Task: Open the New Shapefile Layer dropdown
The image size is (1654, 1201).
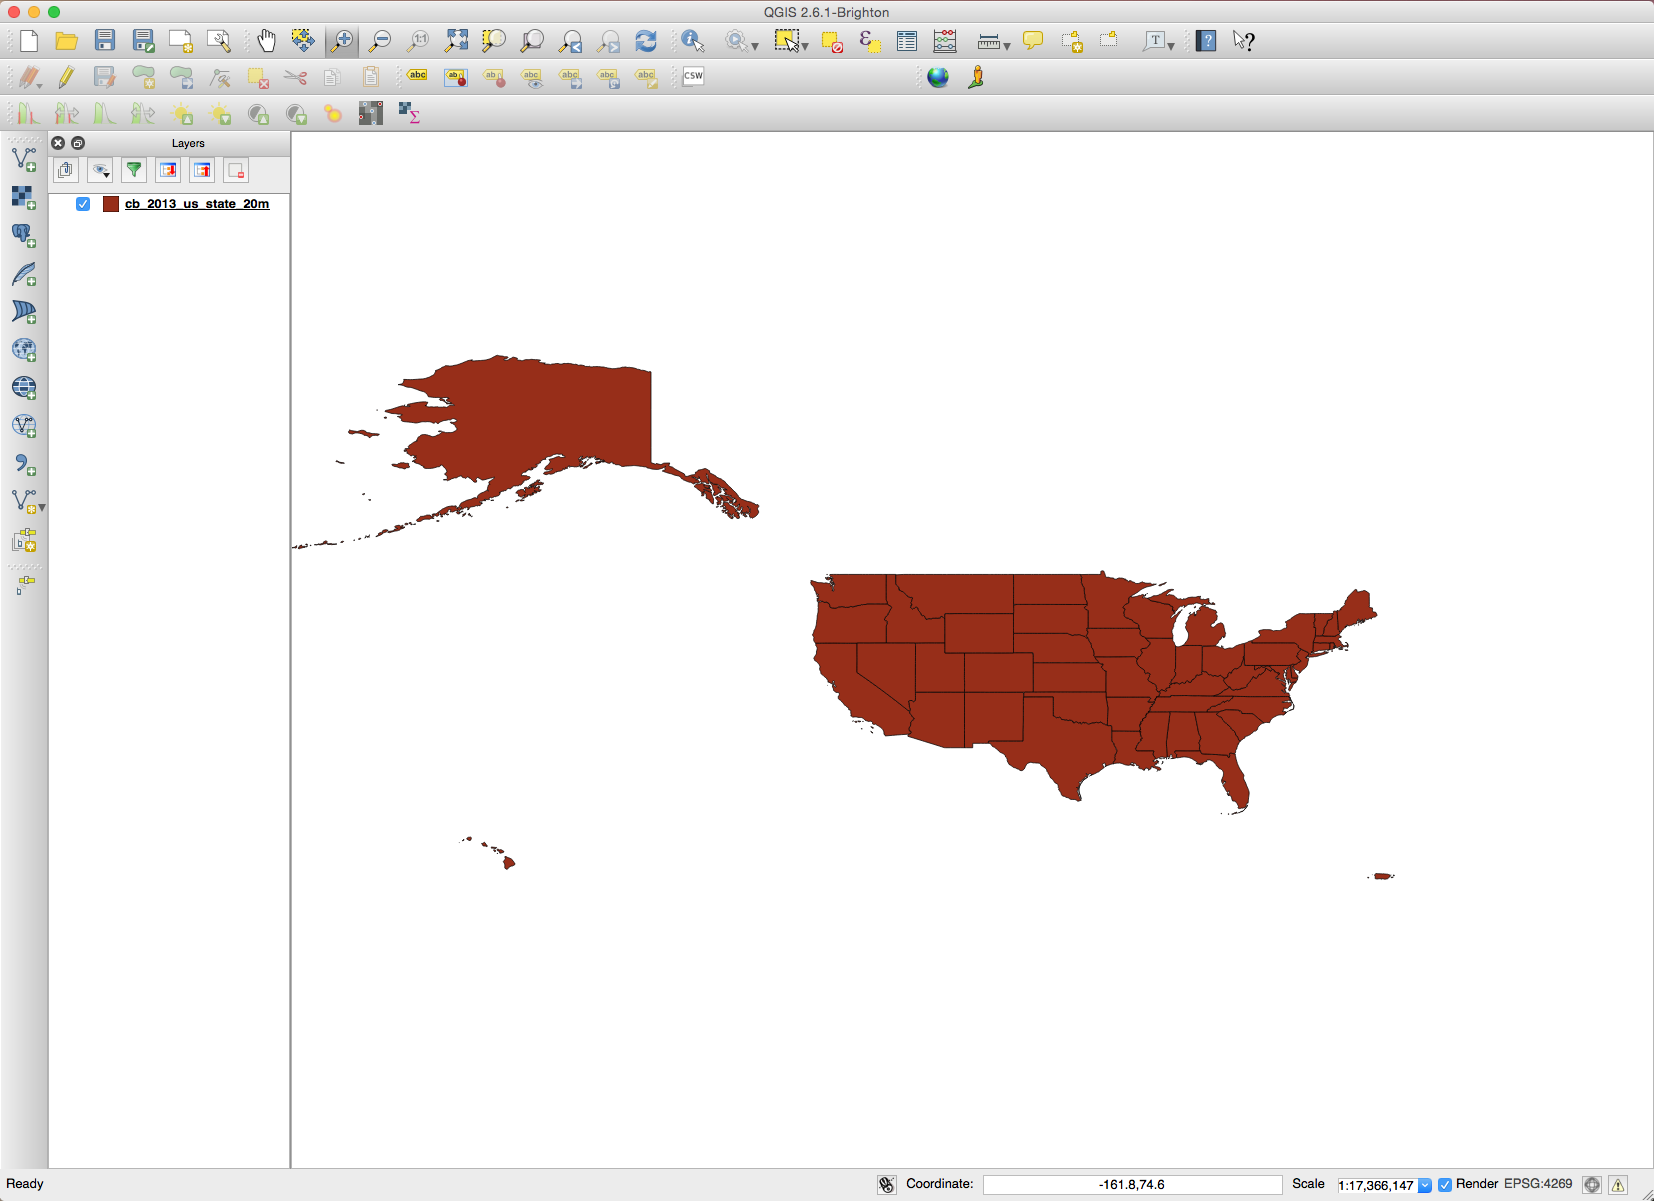Action: pyautogui.click(x=41, y=507)
